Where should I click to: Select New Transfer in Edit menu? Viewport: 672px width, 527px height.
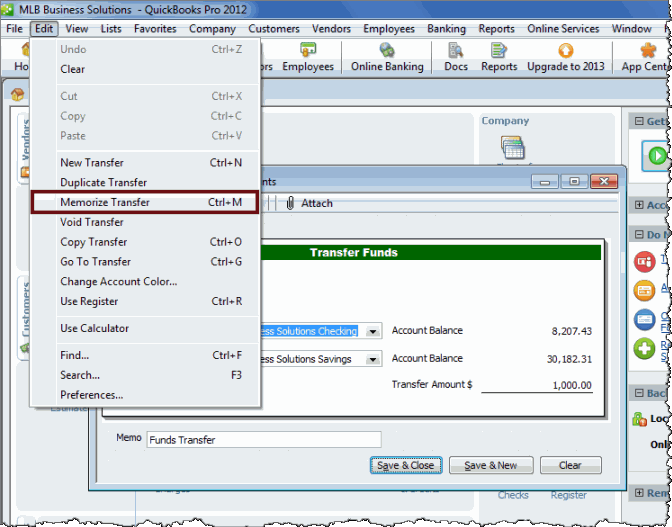click(145, 163)
